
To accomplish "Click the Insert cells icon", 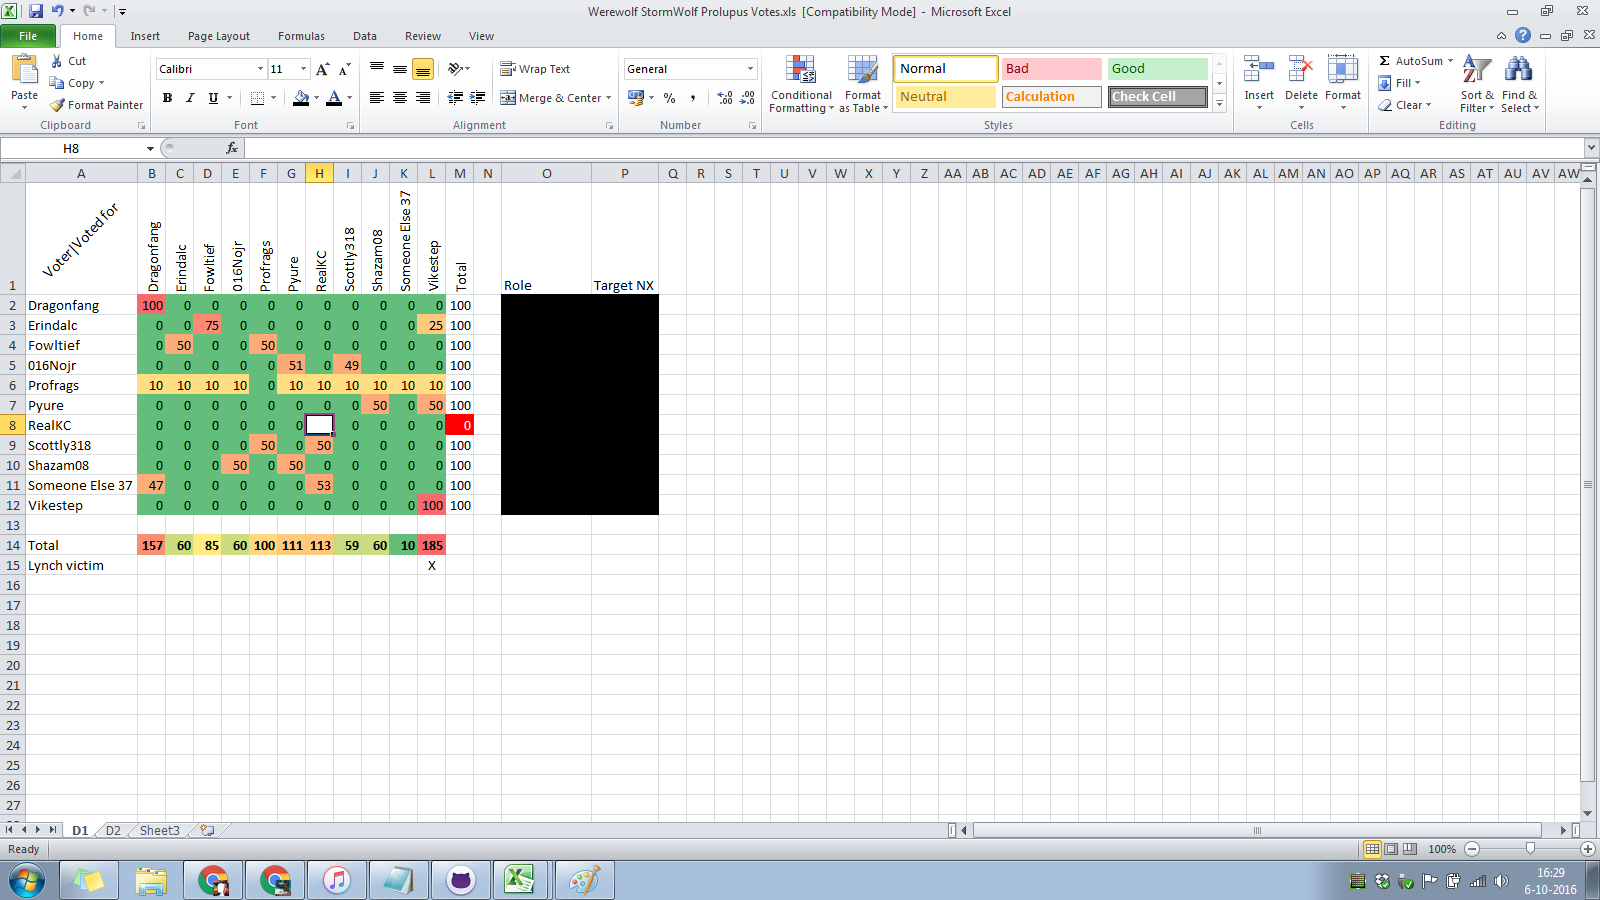I will [1259, 70].
